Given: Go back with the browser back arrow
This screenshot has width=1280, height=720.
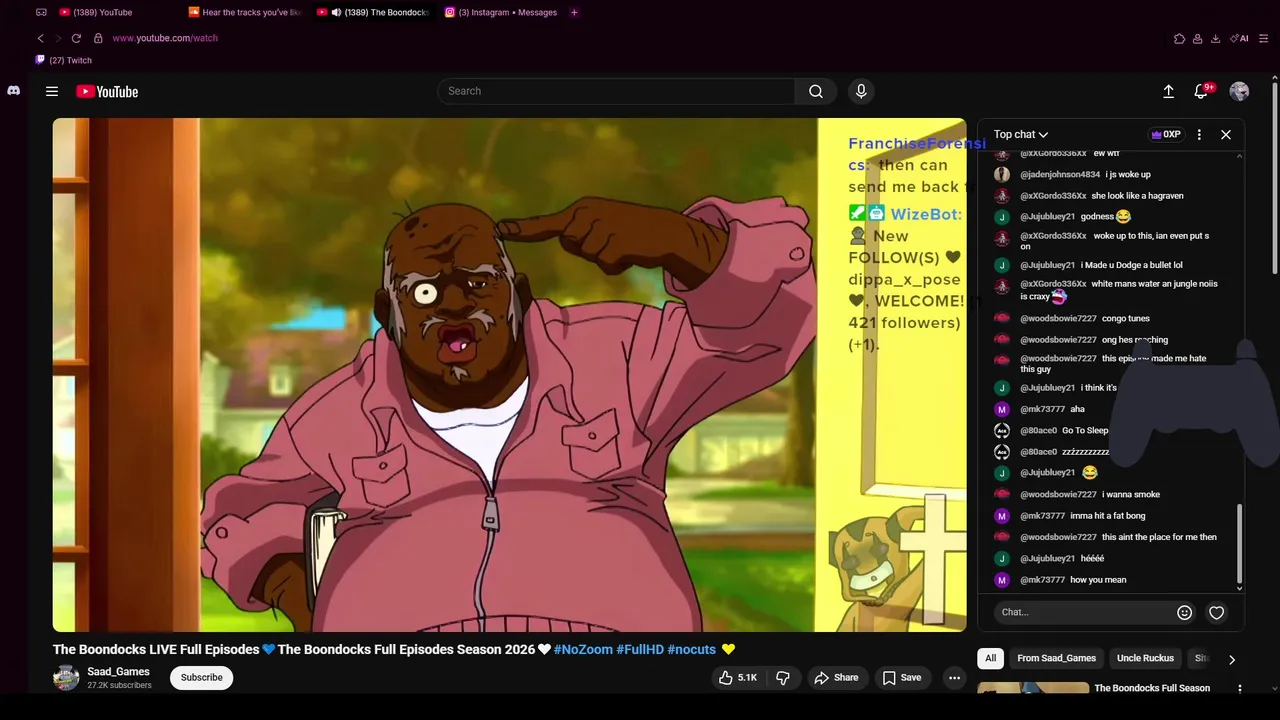Looking at the screenshot, I should (x=40, y=38).
